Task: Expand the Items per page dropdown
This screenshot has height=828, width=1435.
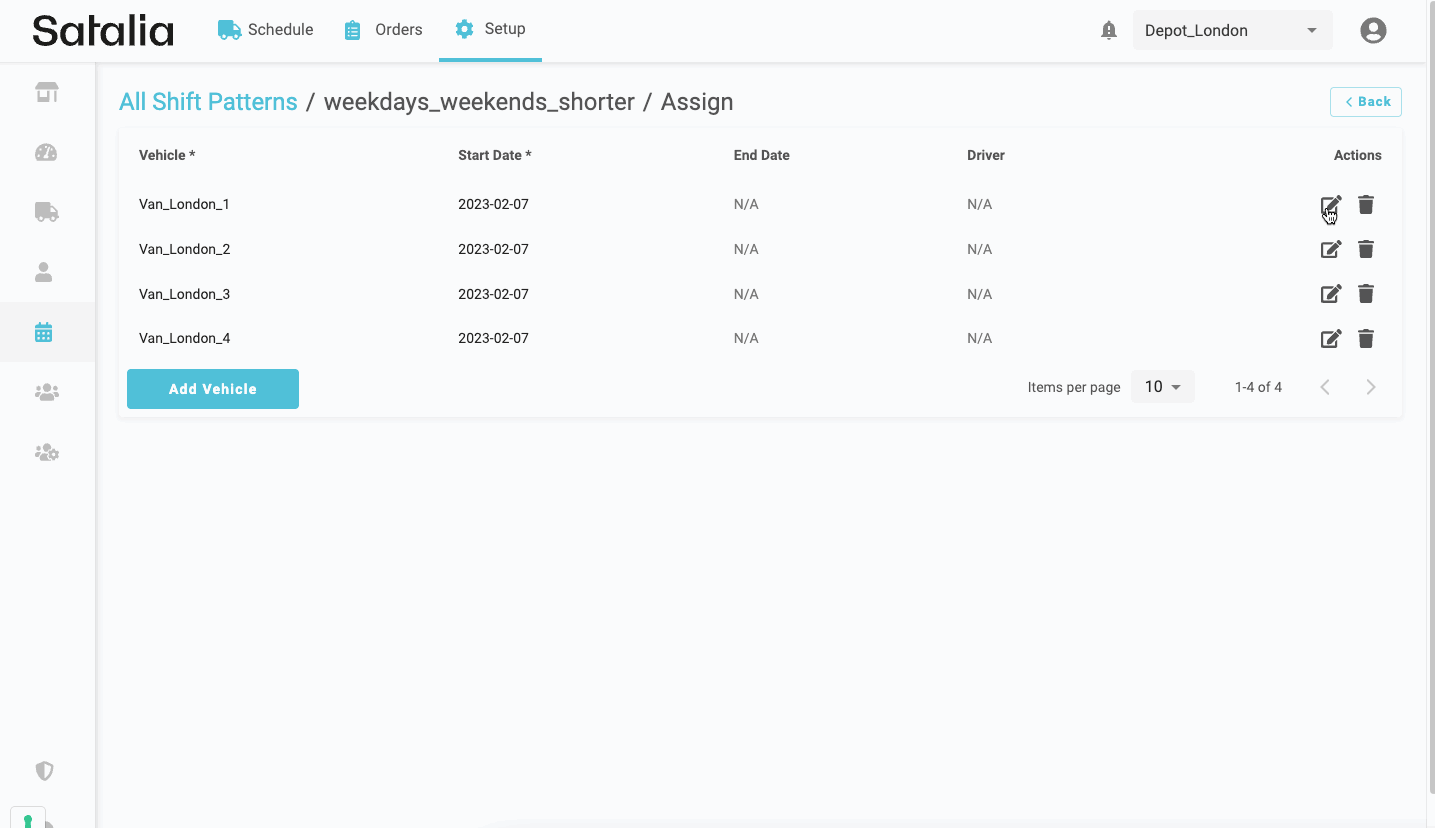Action: click(1162, 387)
